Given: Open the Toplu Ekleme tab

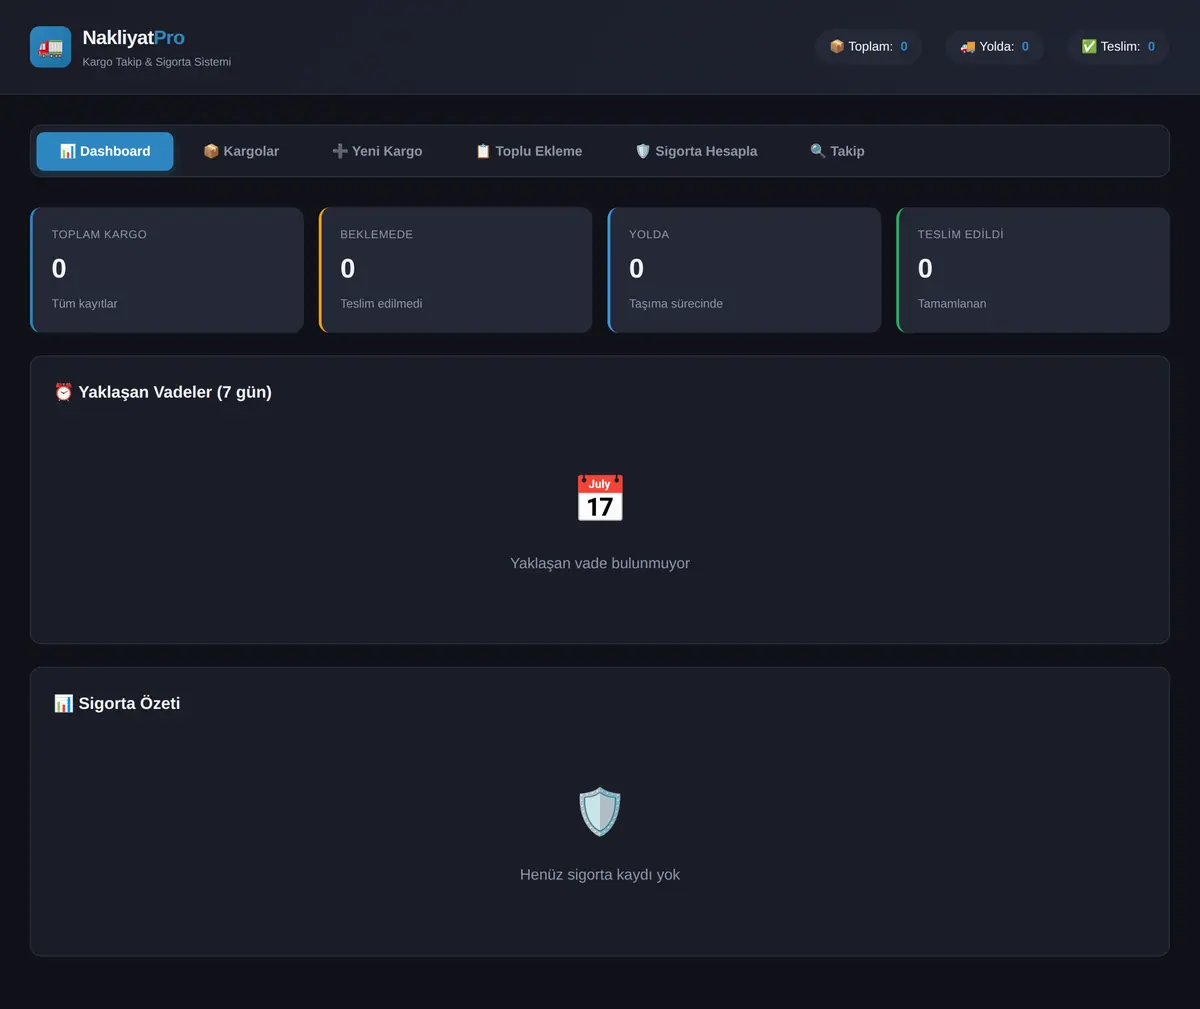Looking at the screenshot, I should pos(529,151).
